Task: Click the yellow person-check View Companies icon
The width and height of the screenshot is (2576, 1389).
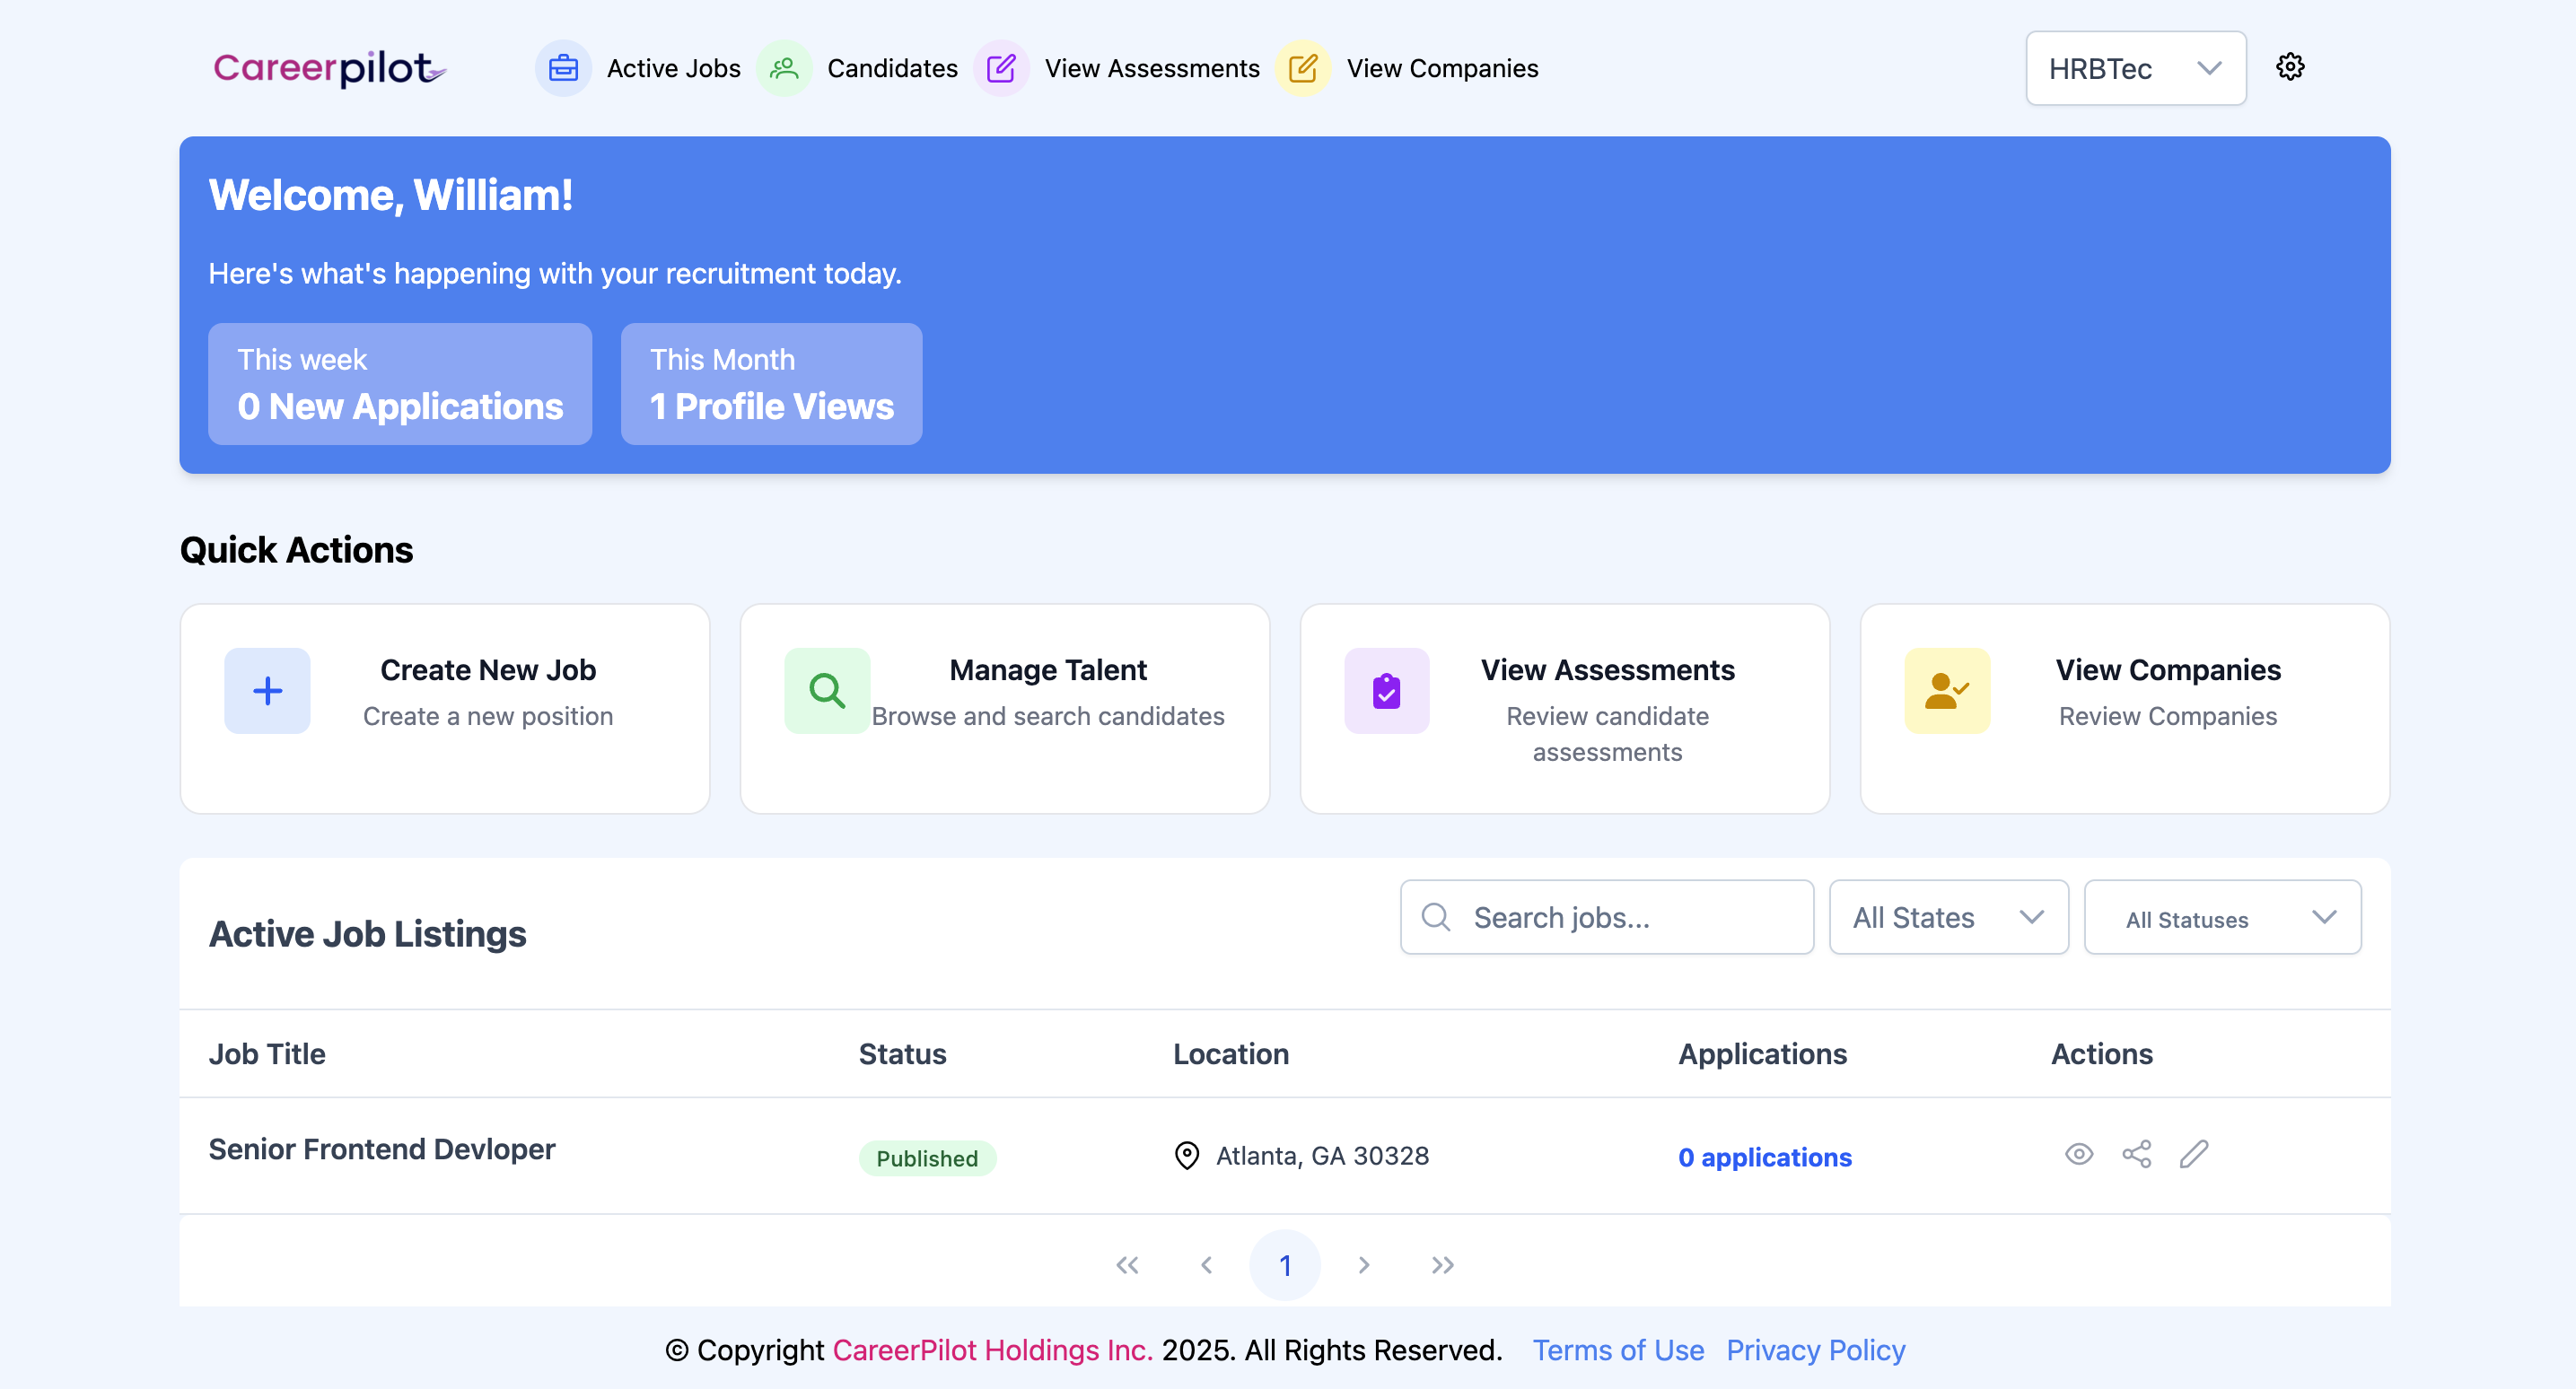Action: tap(1946, 691)
